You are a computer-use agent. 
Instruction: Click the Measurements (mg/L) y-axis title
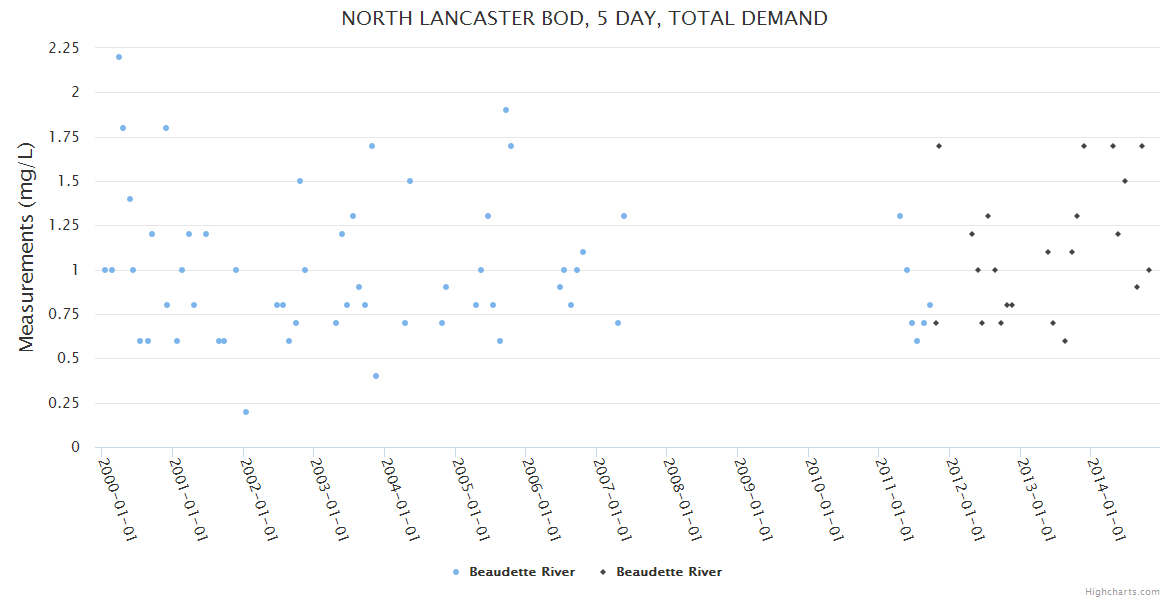click(27, 246)
